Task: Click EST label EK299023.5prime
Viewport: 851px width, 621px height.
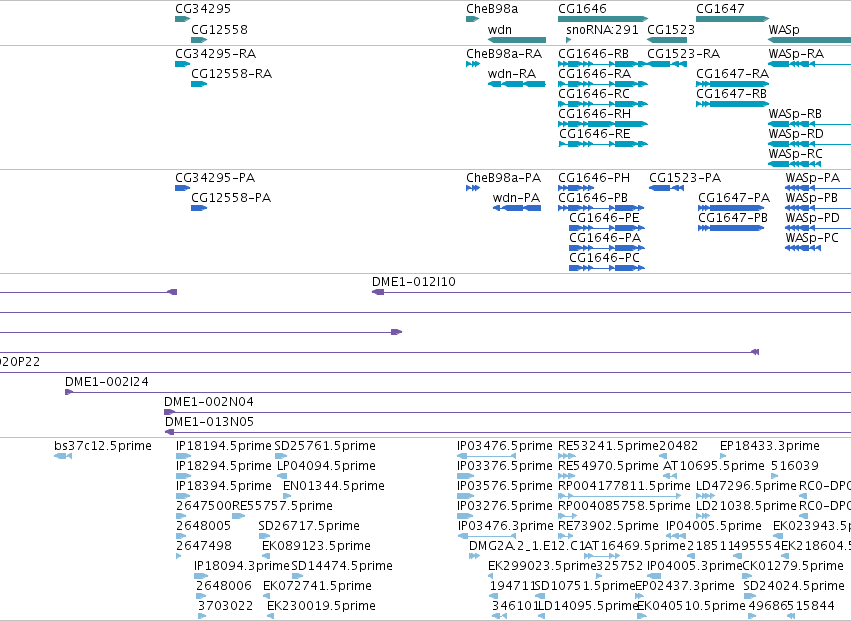Action: pyautogui.click(x=542, y=566)
